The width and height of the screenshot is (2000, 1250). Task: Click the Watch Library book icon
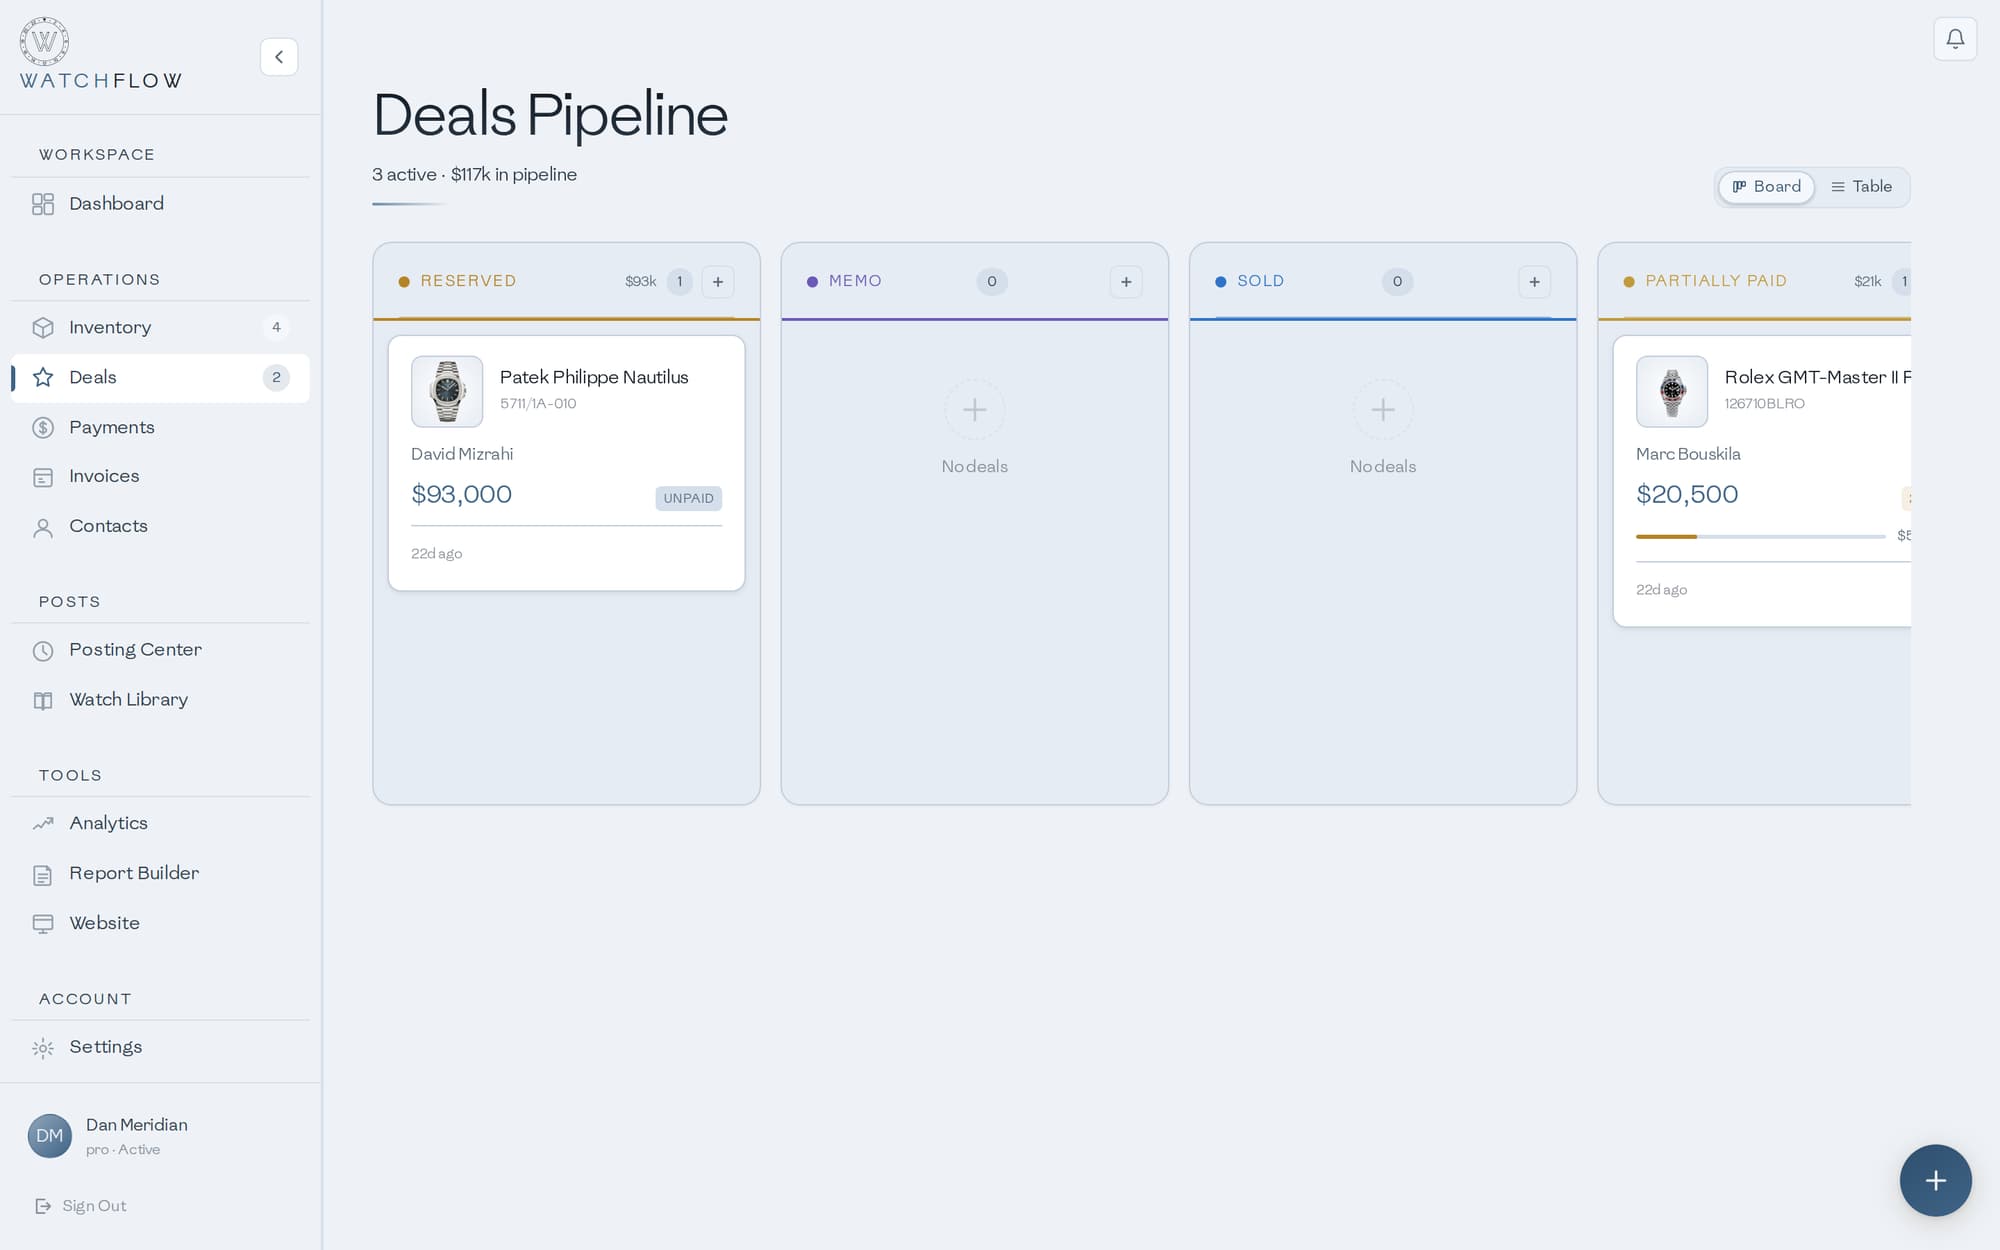pyautogui.click(x=43, y=700)
